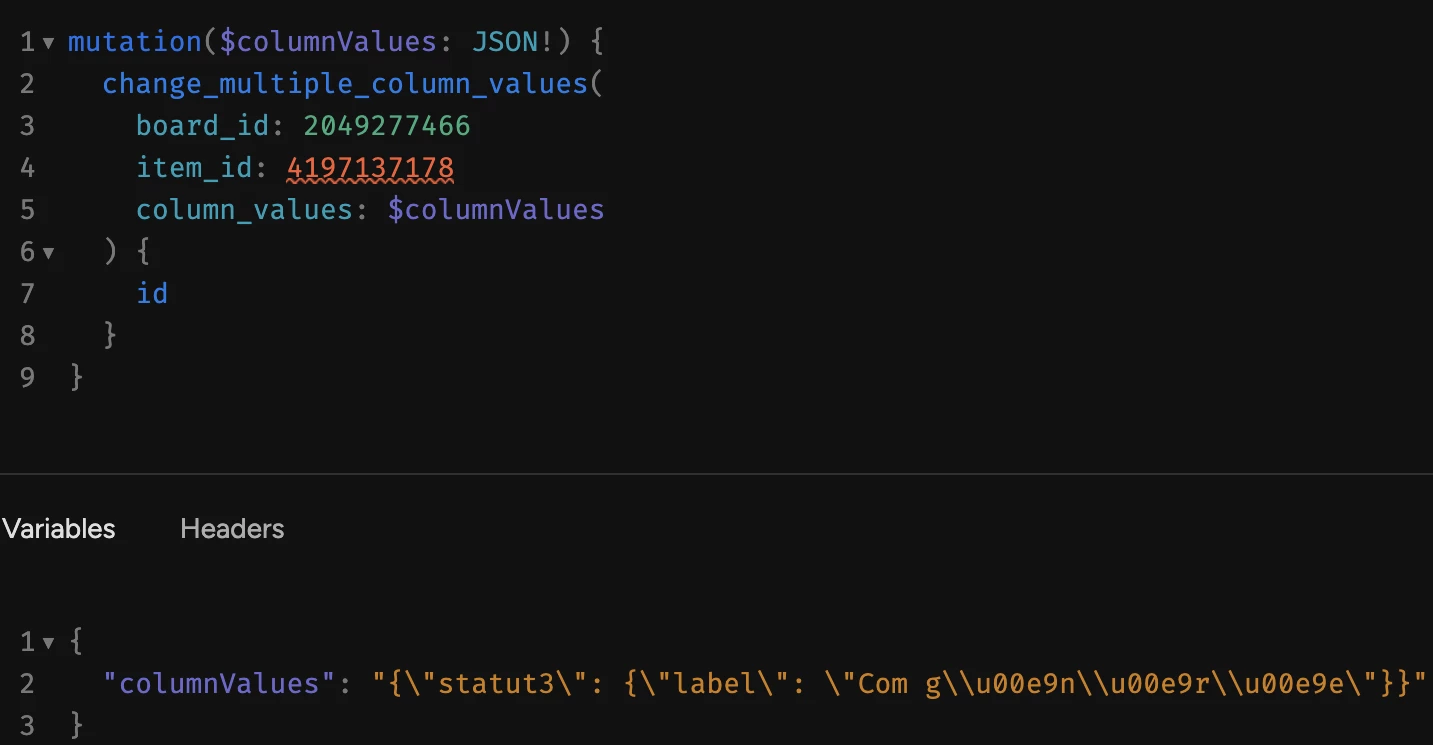This screenshot has width=1433, height=745.
Task: Collapse the variables JSON fold arrow
Action: (48, 643)
